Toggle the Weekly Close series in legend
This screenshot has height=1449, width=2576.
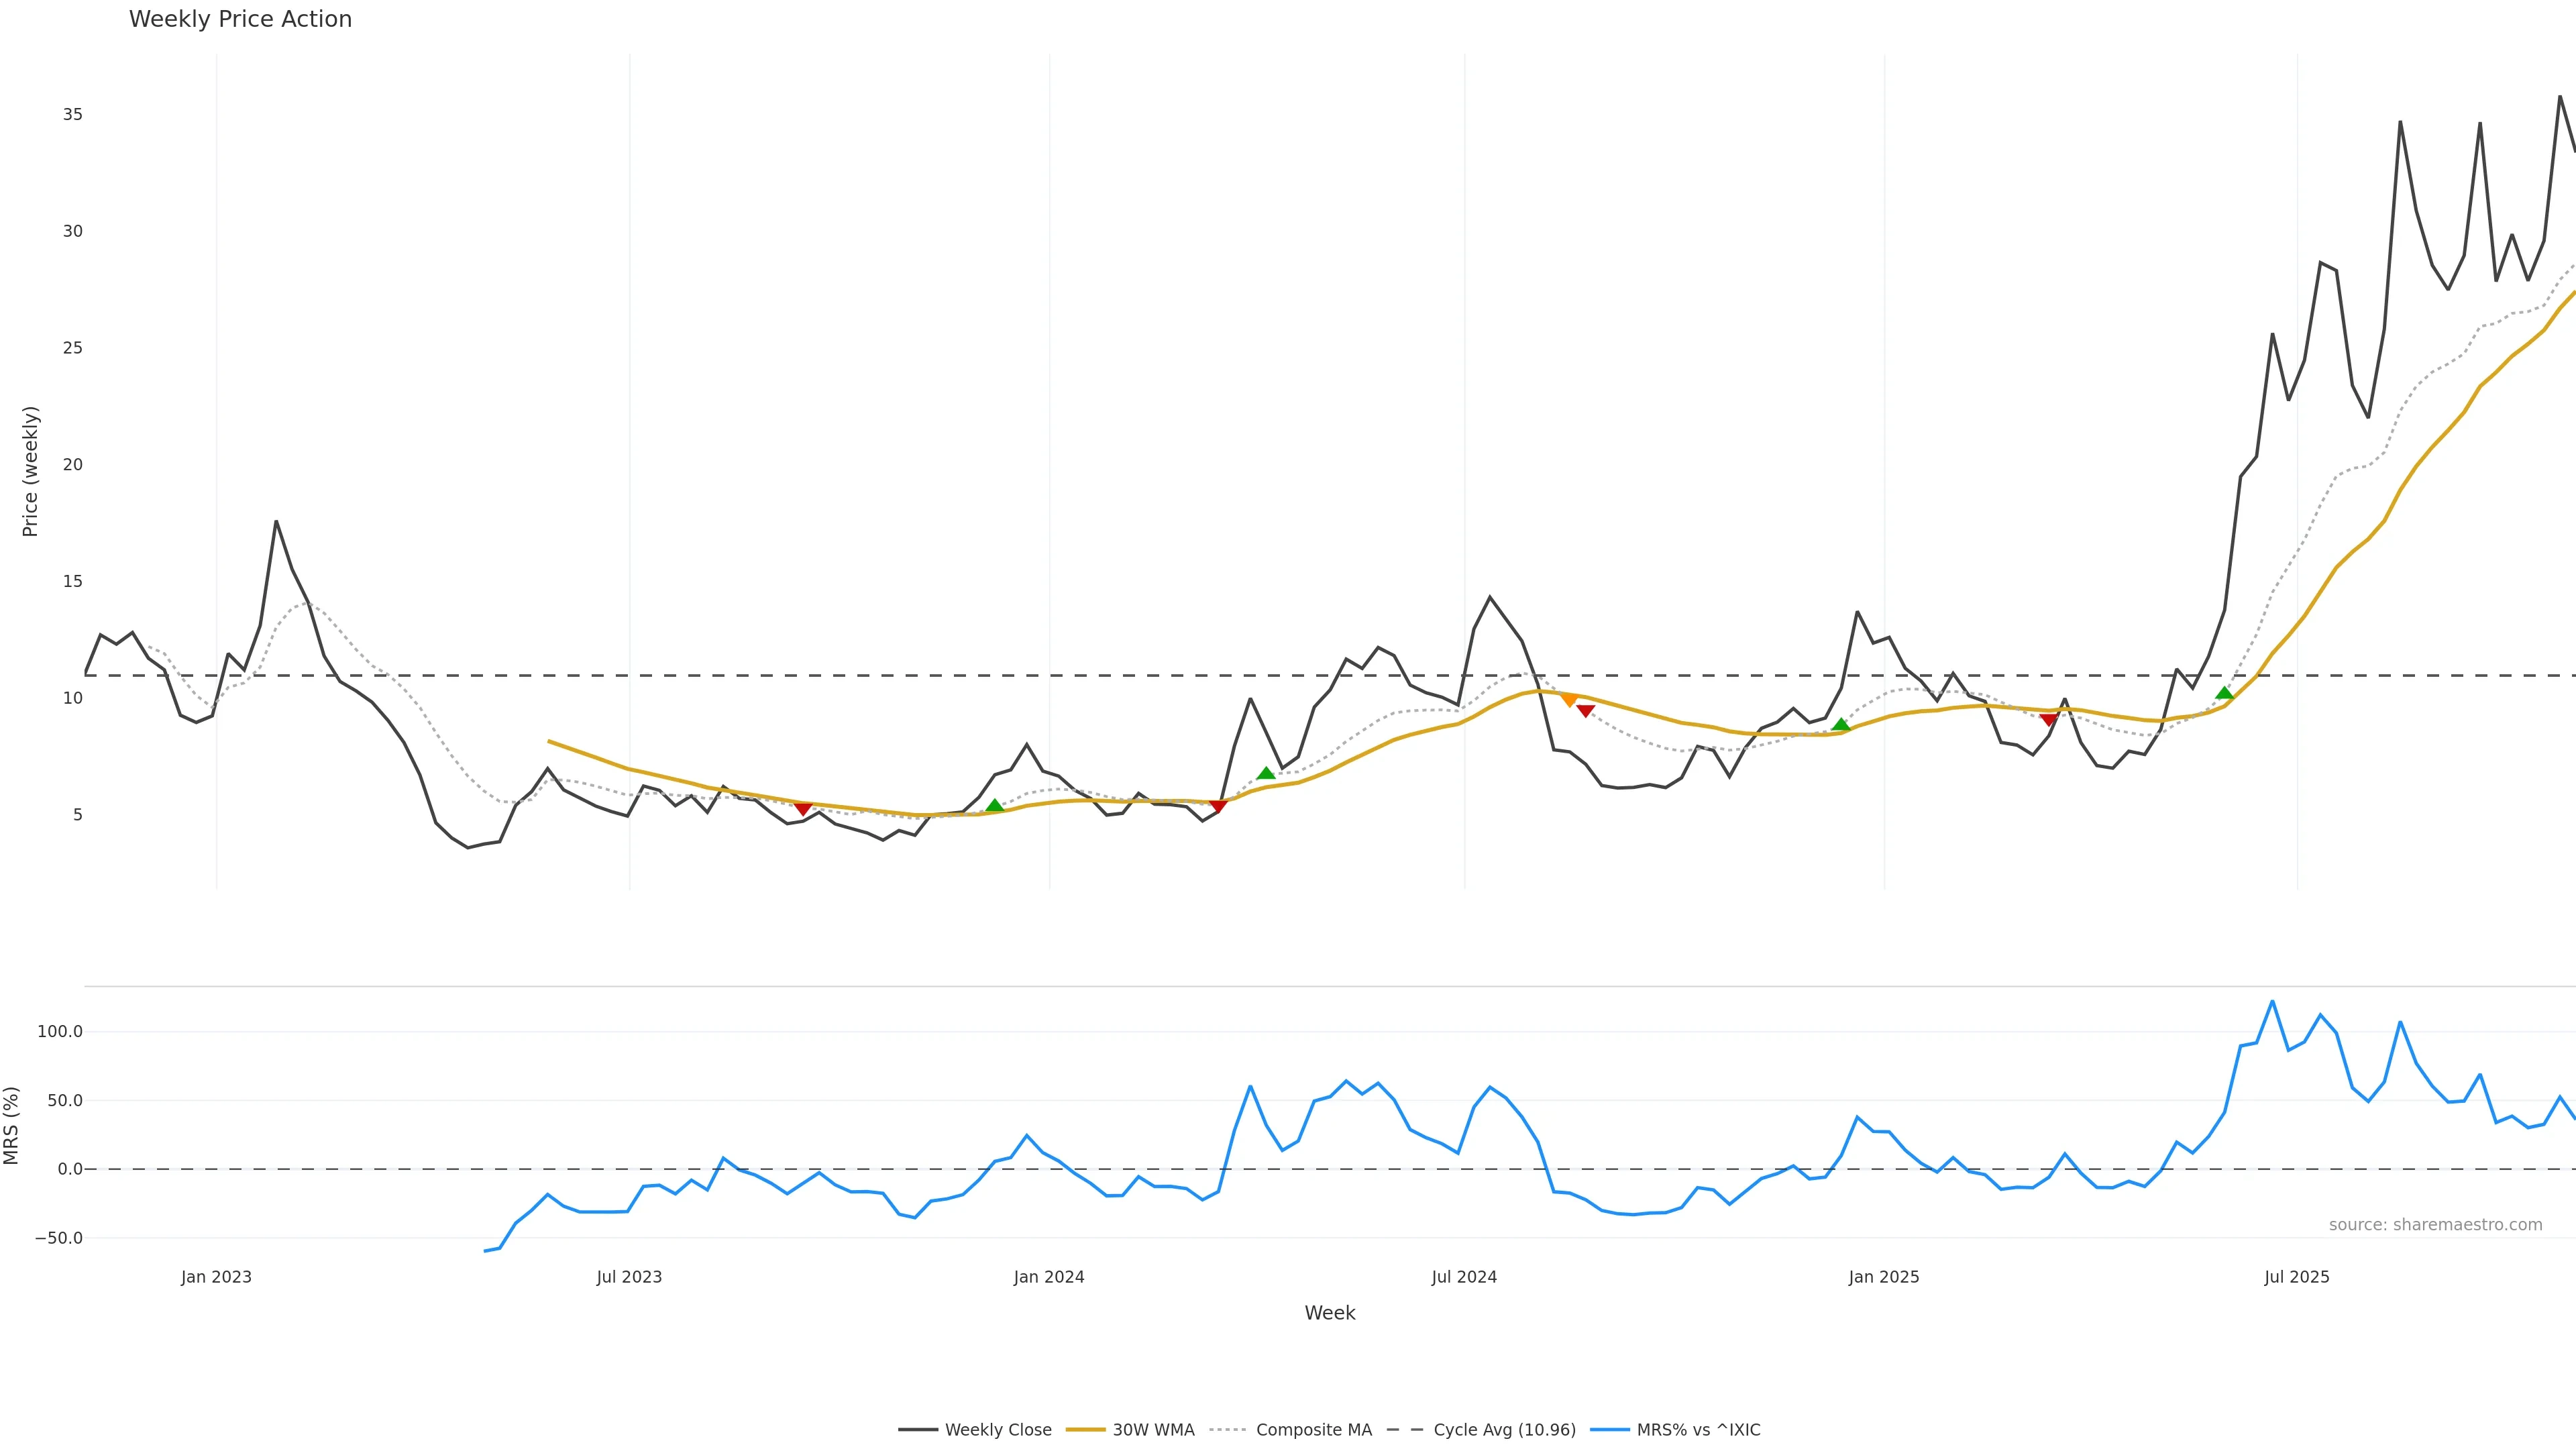(x=975, y=1430)
